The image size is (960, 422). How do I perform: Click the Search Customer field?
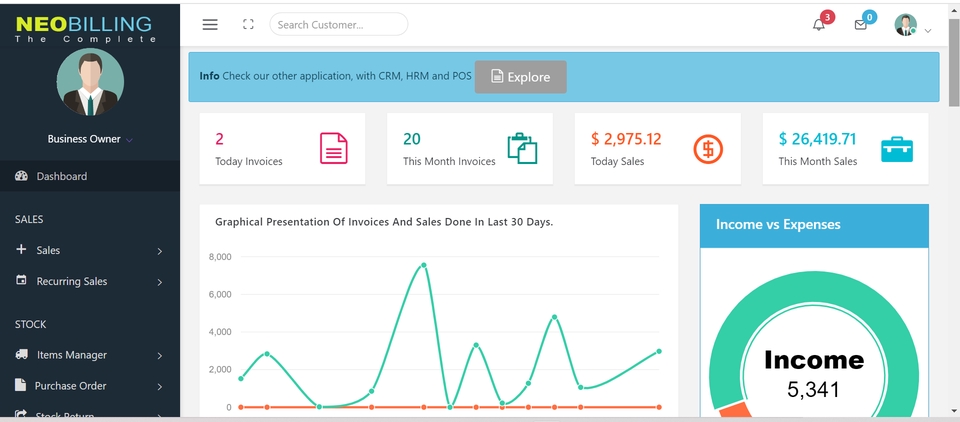[339, 24]
